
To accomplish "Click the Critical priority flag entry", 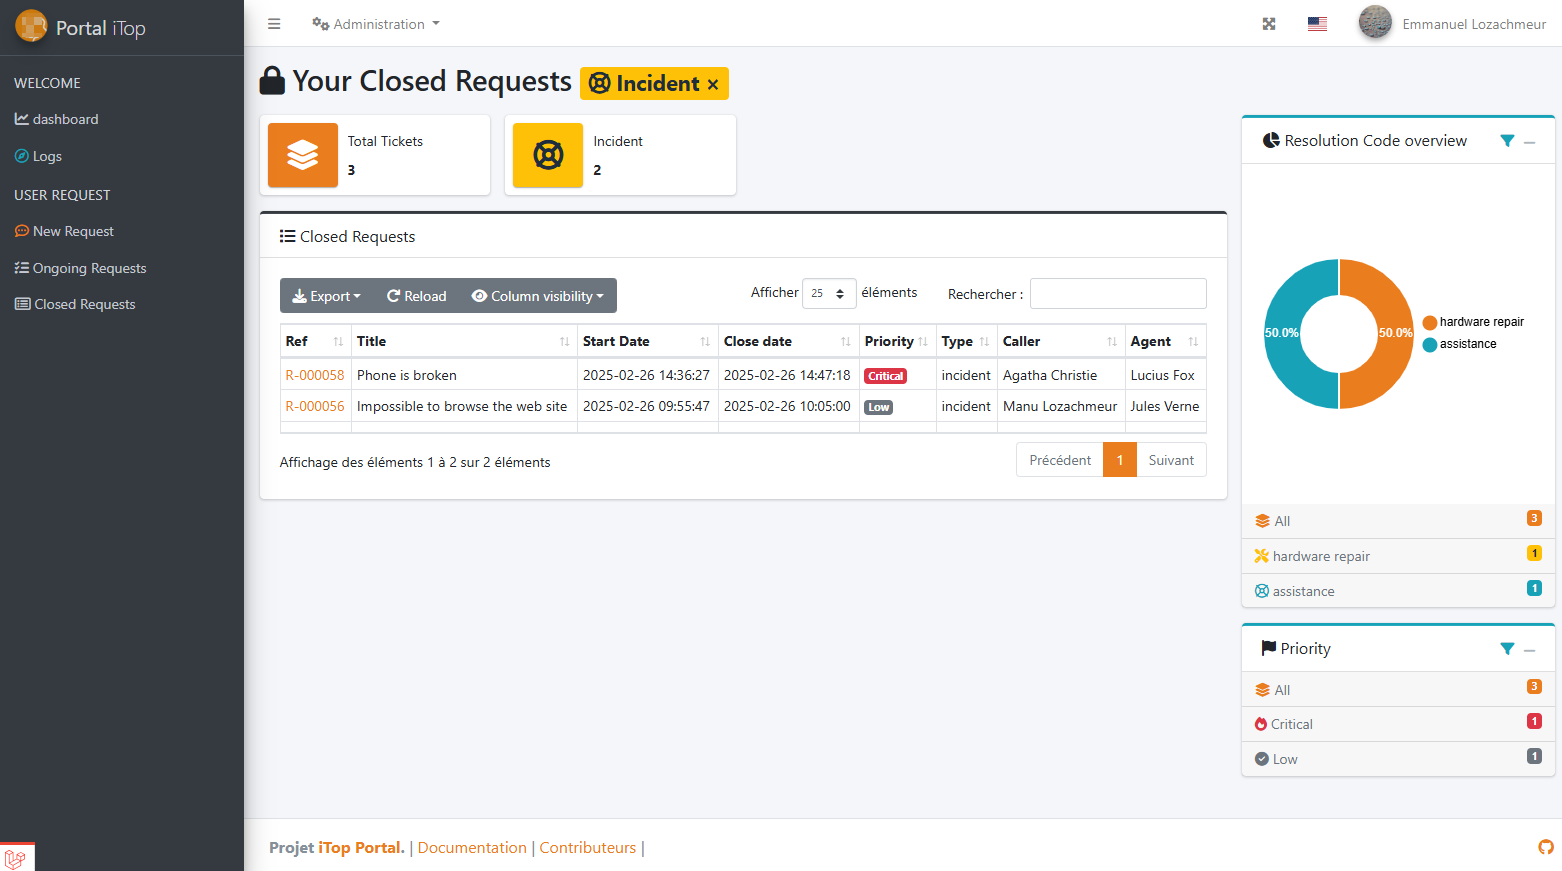I will click(x=1291, y=723).
